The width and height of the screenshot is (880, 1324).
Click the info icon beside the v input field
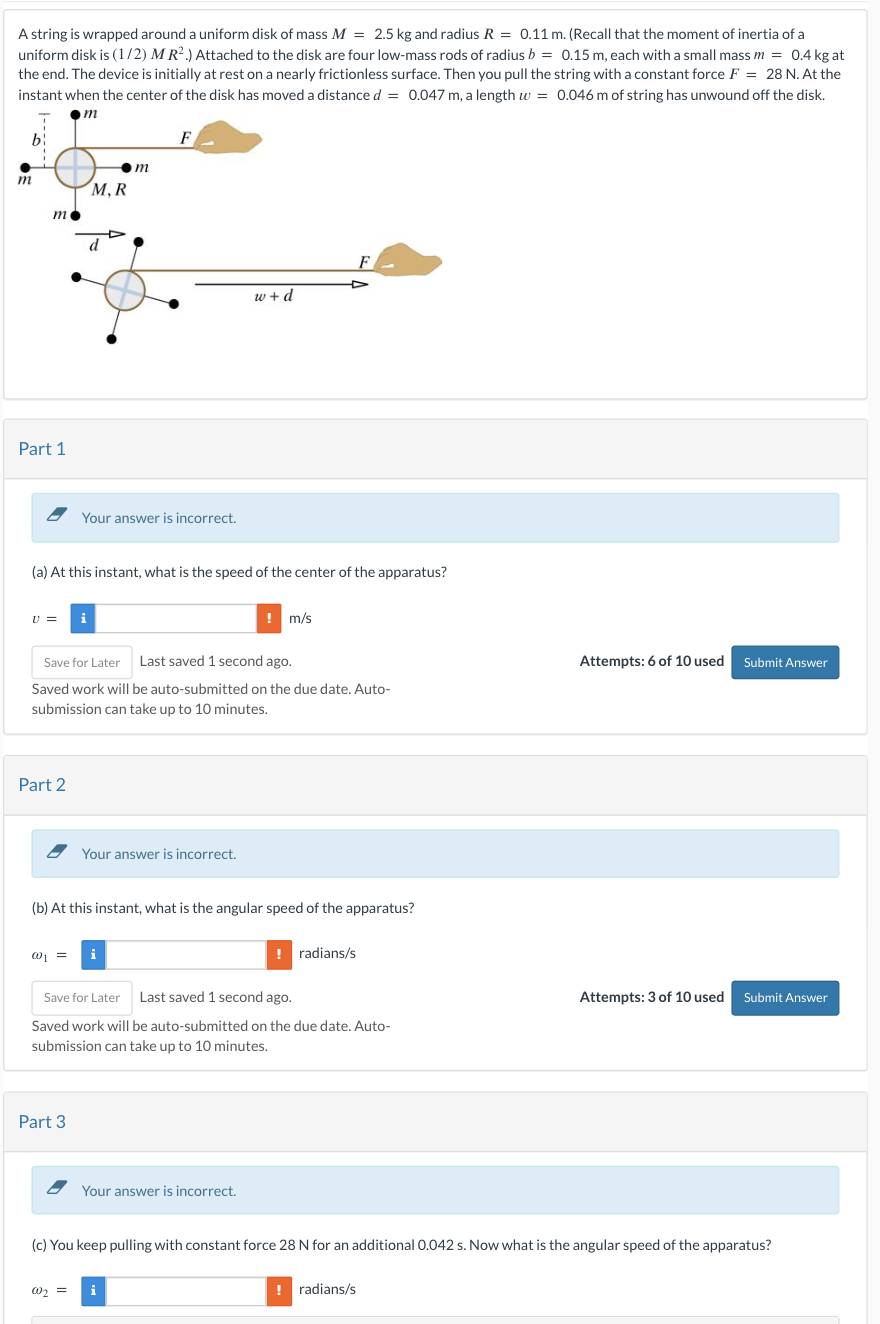[82, 617]
